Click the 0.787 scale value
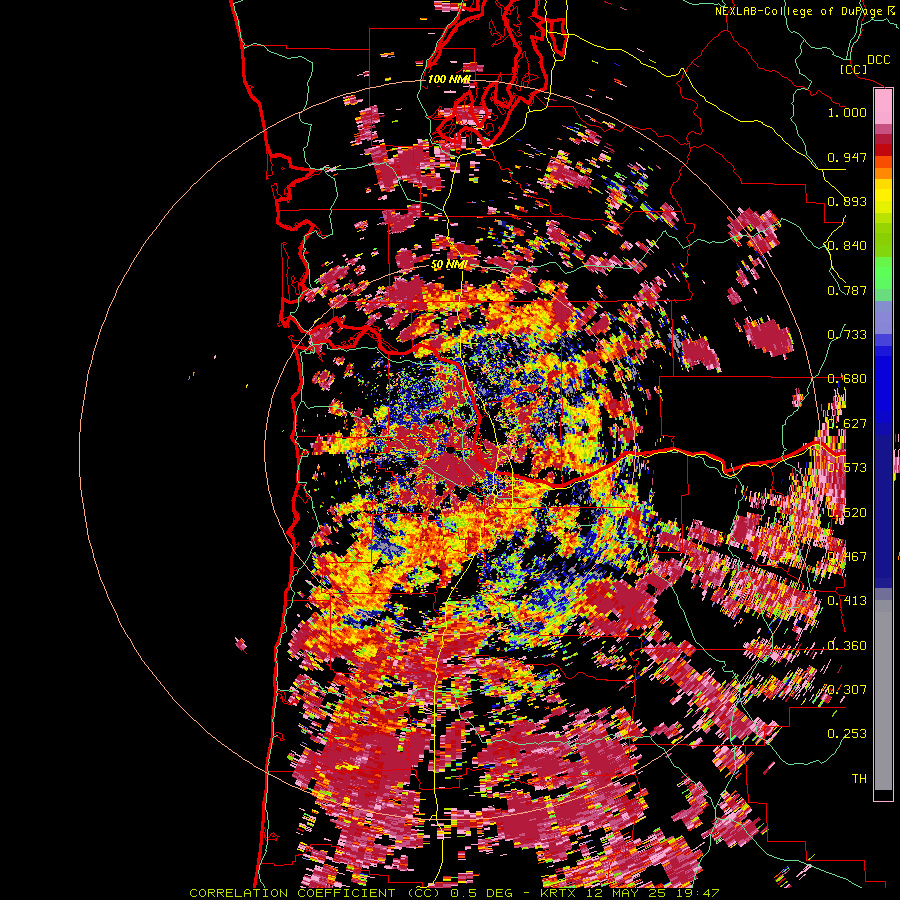The height and width of the screenshot is (900, 900). (847, 290)
